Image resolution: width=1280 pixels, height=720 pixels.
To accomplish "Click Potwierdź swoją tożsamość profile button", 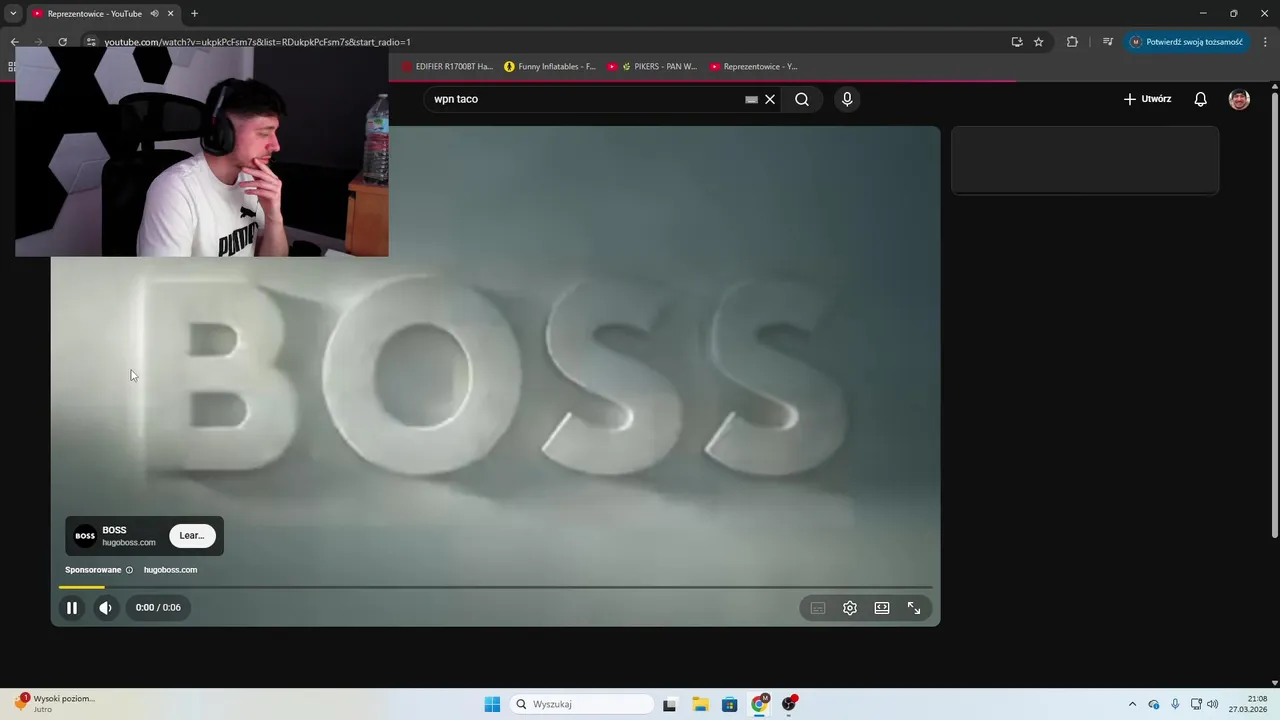I will point(1186,42).
